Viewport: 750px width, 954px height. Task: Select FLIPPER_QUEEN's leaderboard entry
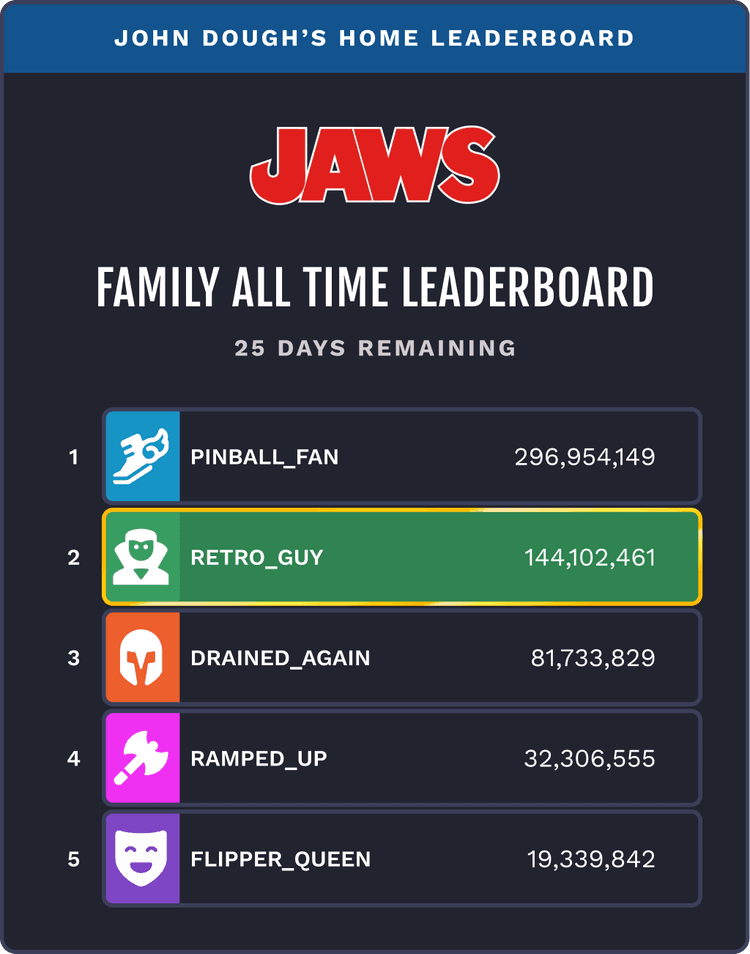400,858
